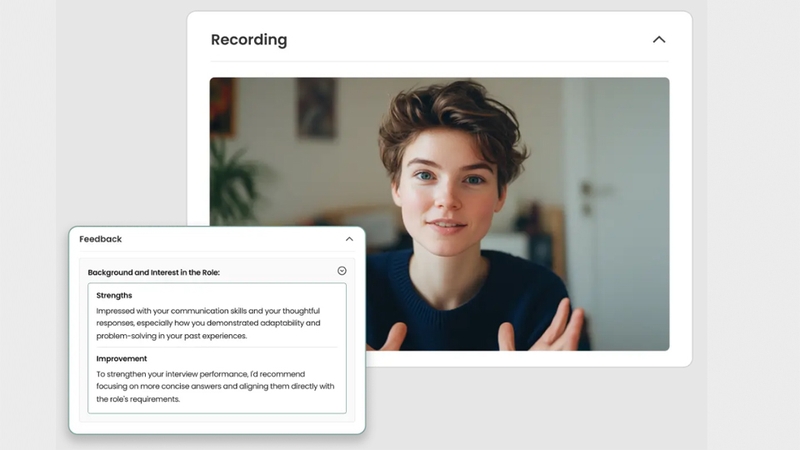This screenshot has width=800, height=450.
Task: Click the Recording panel heading
Action: pyautogui.click(x=249, y=40)
